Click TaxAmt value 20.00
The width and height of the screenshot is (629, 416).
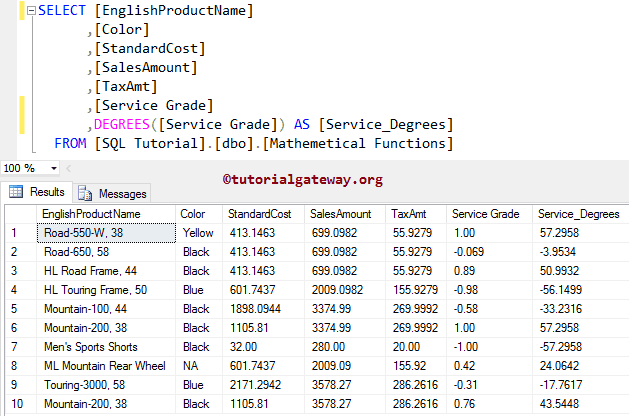pos(416,347)
